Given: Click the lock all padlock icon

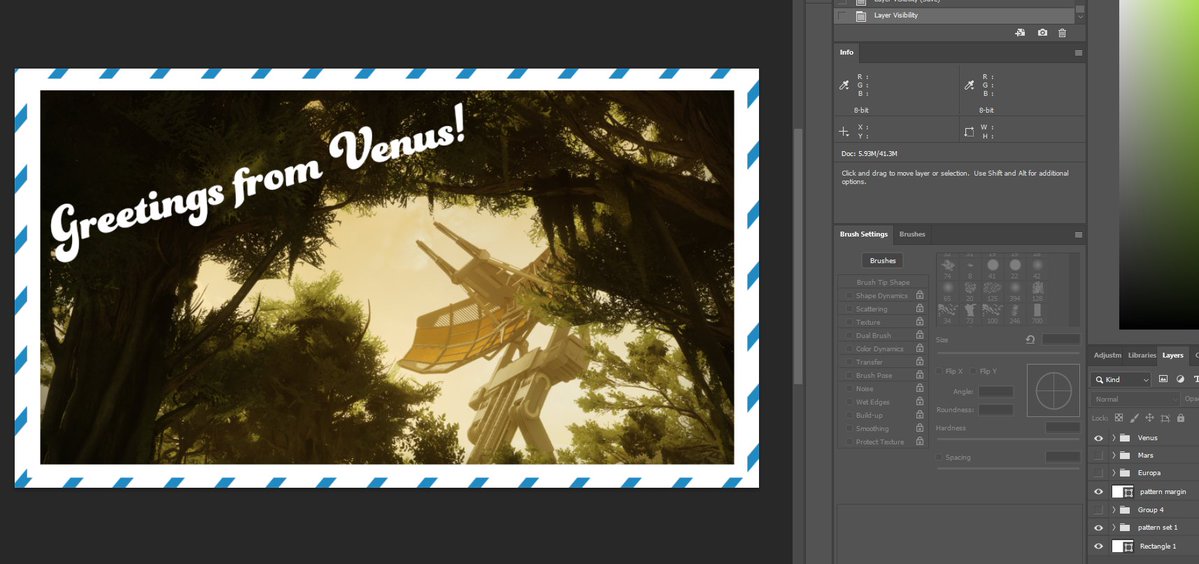Looking at the screenshot, I should [x=1181, y=418].
